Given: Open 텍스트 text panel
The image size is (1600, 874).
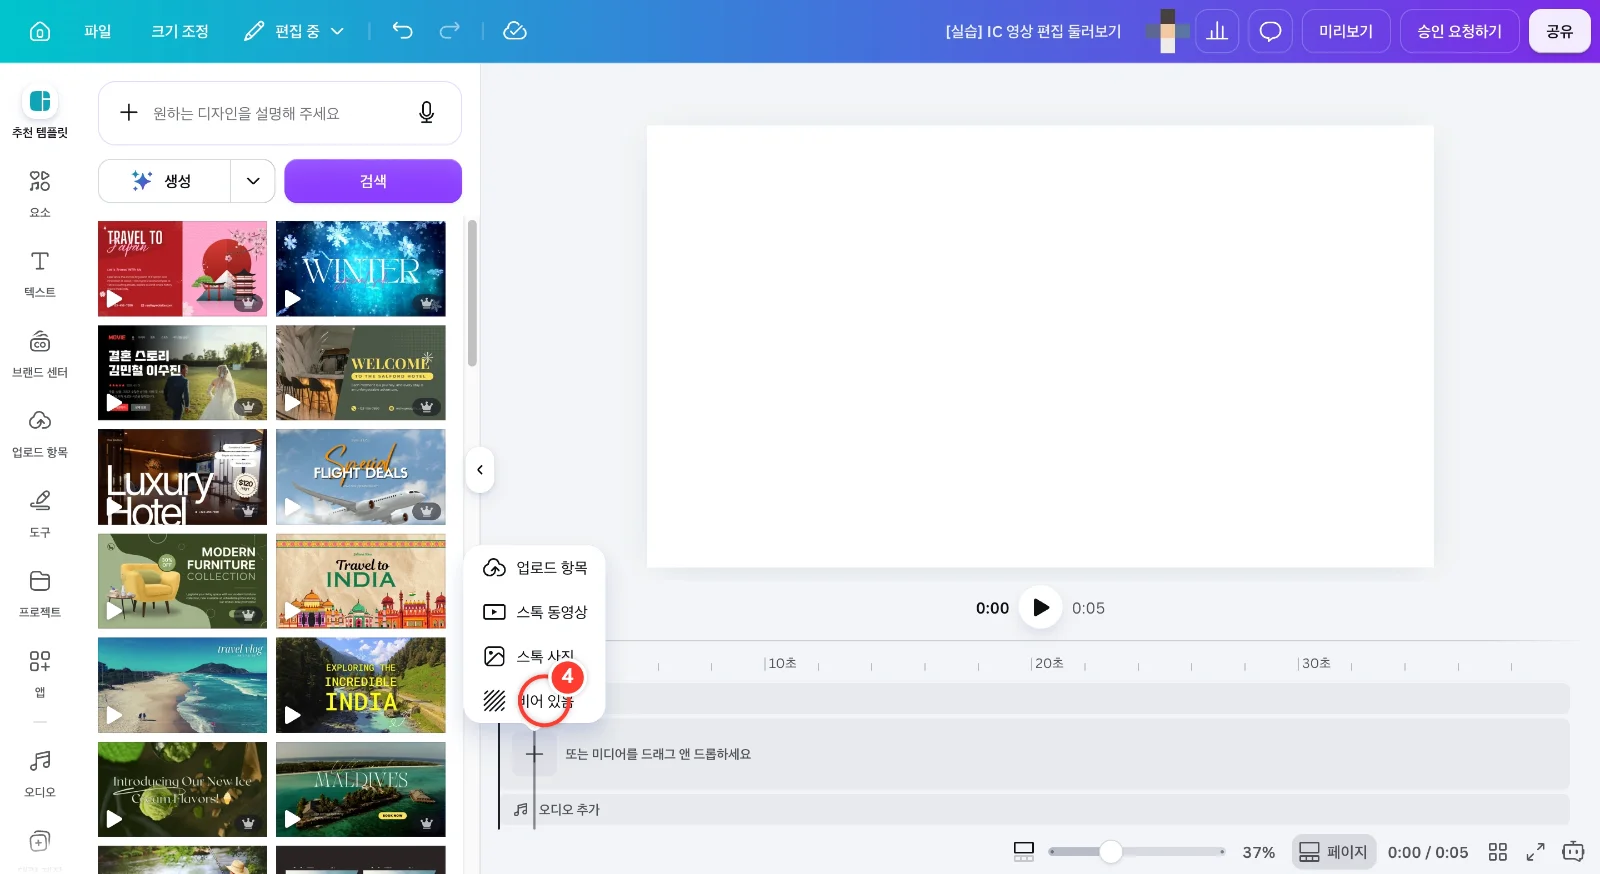Looking at the screenshot, I should [40, 273].
